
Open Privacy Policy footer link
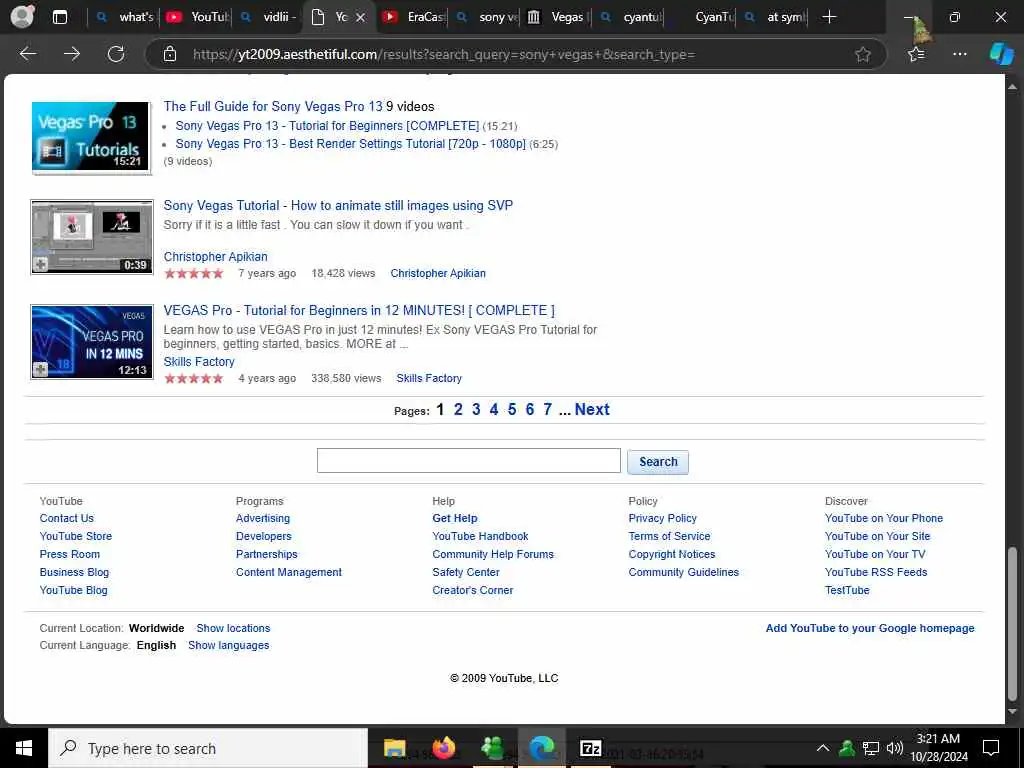(662, 519)
